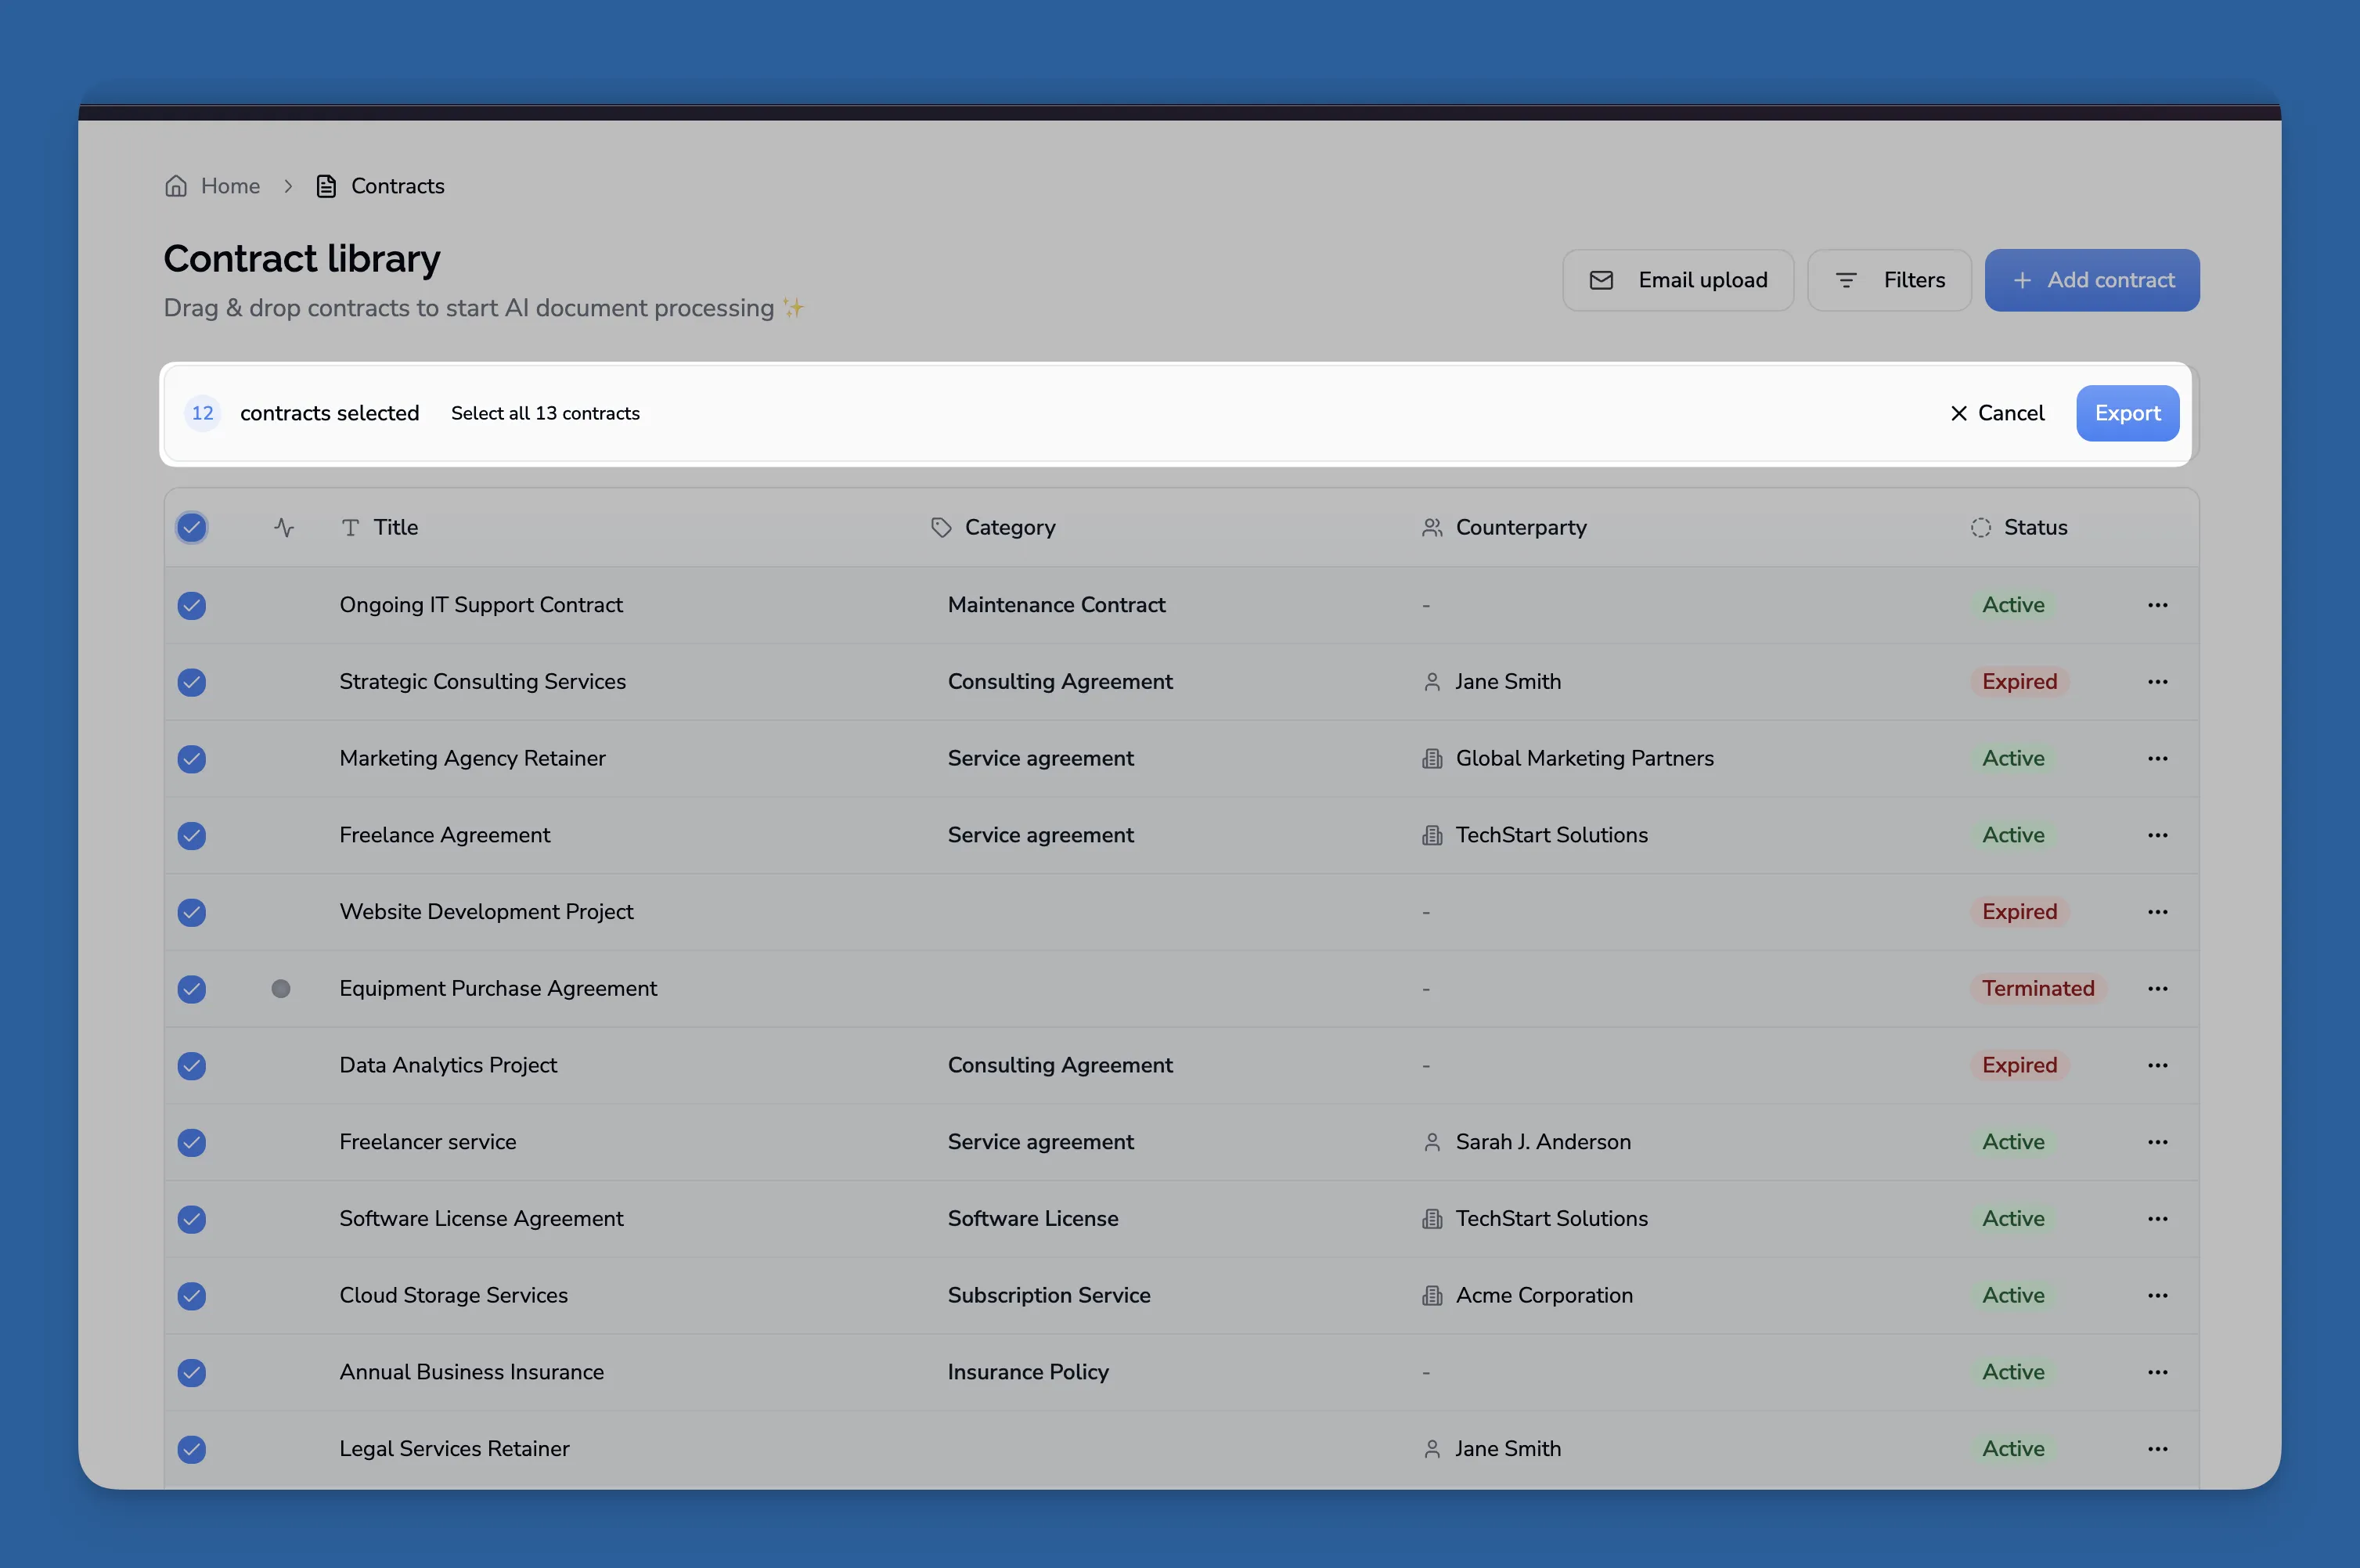The image size is (2360, 1568).
Task: Click the Counterparty people icon in header
Action: click(1432, 528)
